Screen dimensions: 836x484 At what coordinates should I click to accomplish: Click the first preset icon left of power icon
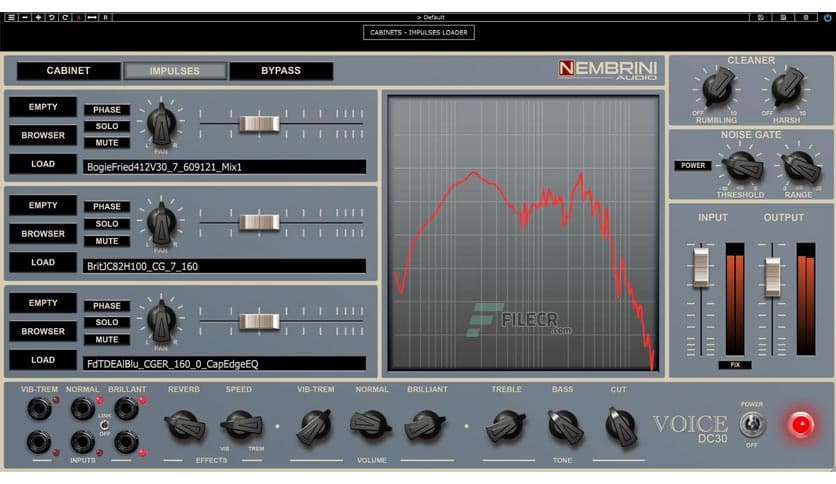click(x=761, y=18)
